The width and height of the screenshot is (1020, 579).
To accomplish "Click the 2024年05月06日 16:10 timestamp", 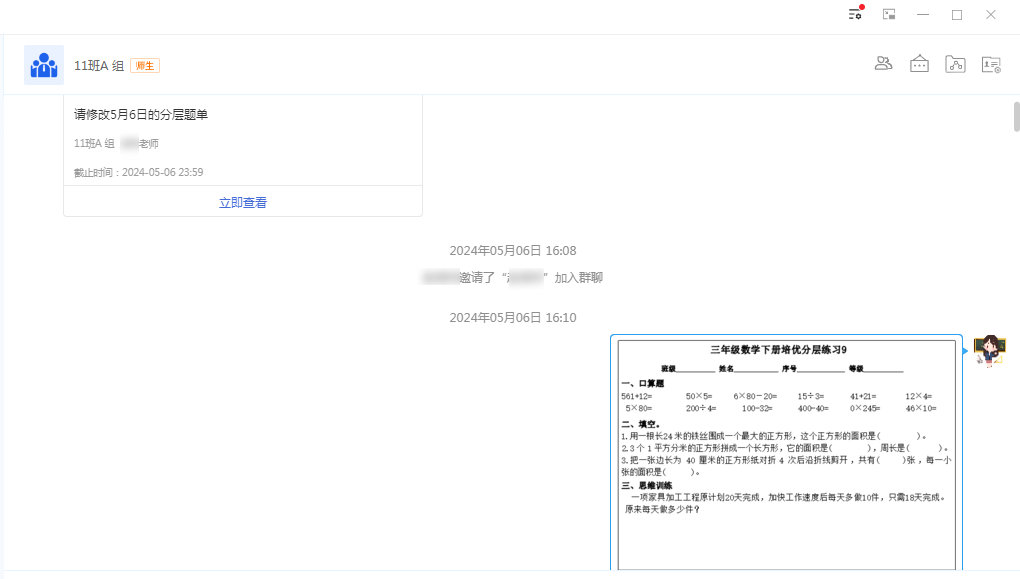I will tap(513, 316).
